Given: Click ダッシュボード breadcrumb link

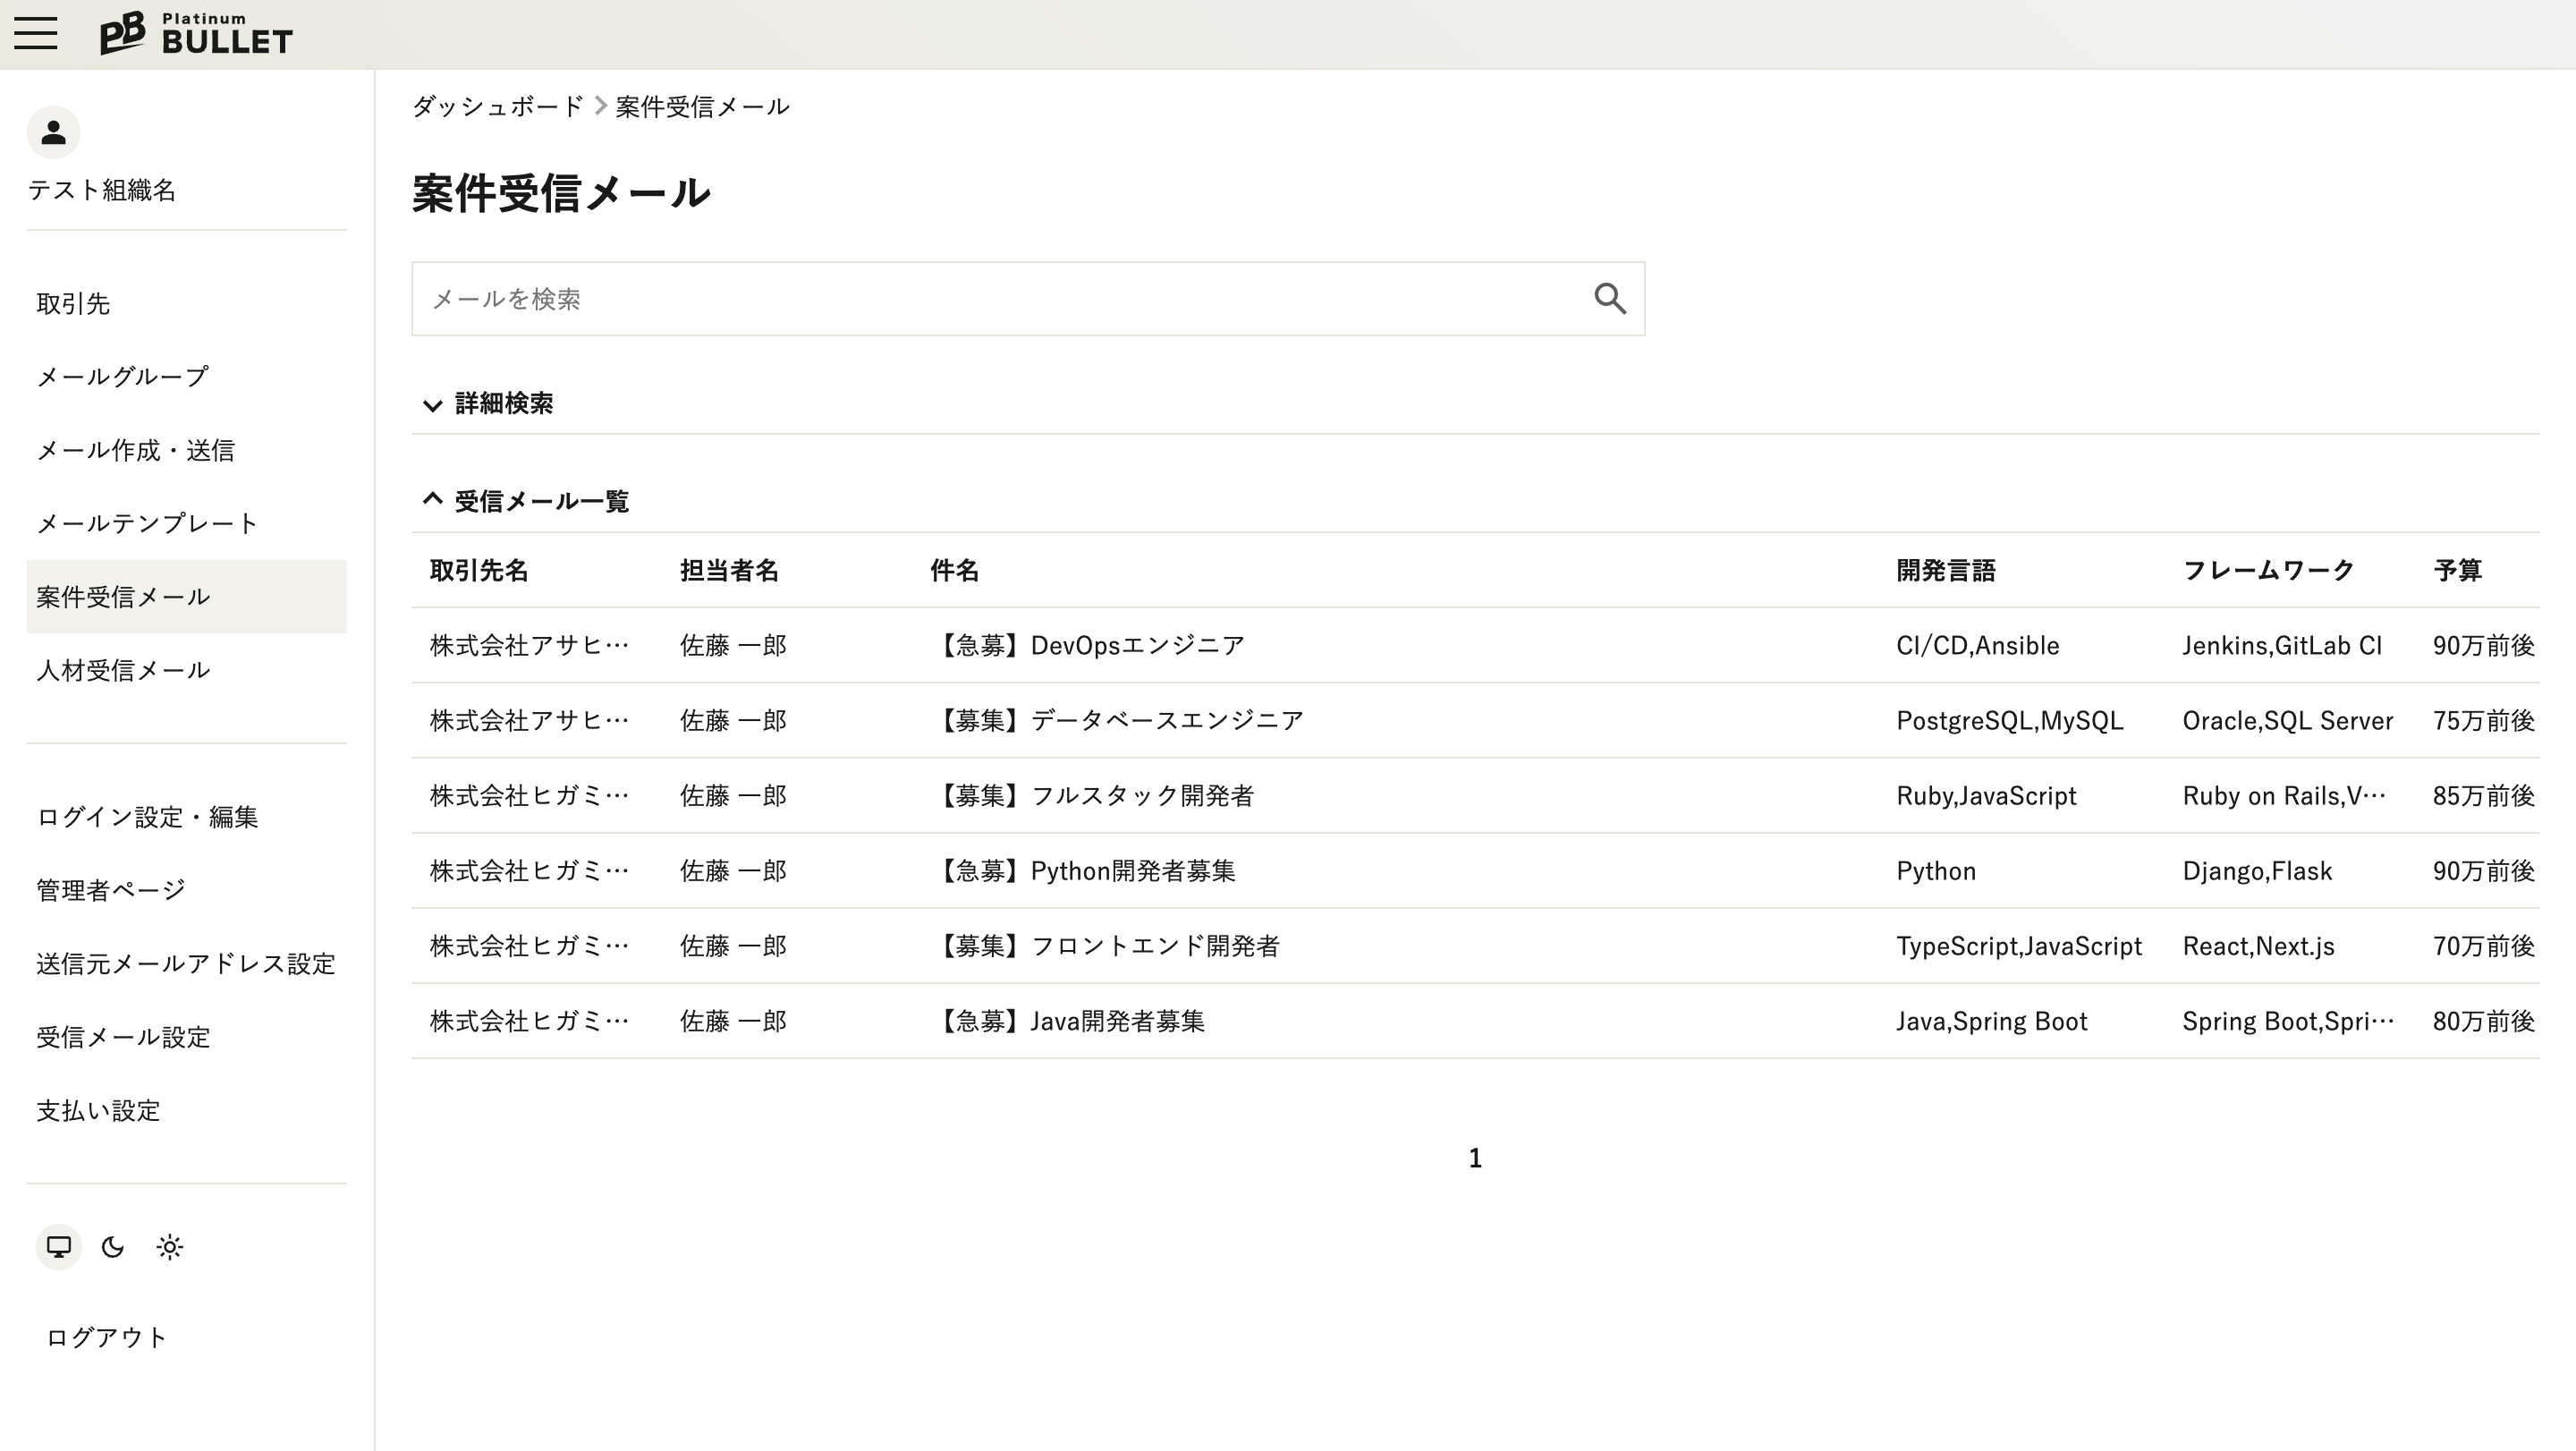Looking at the screenshot, I should click(x=497, y=106).
